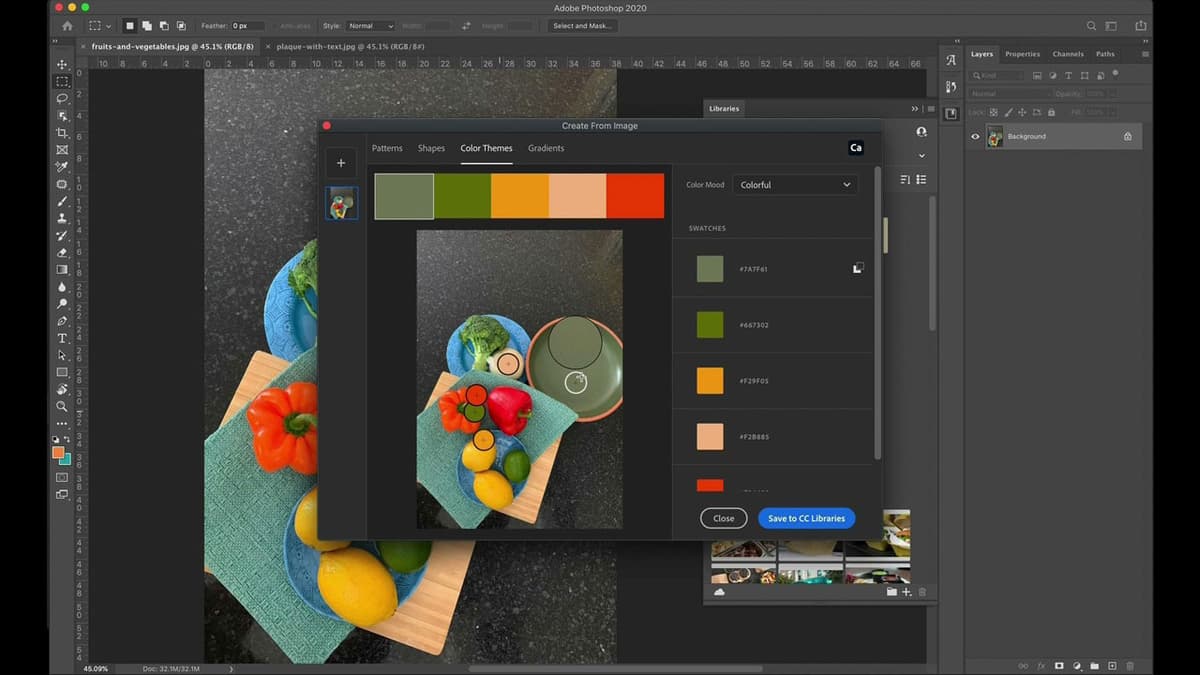Image resolution: width=1200 pixels, height=675 pixels.
Task: Open the Channels tab in the right panel
Action: click(x=1068, y=54)
